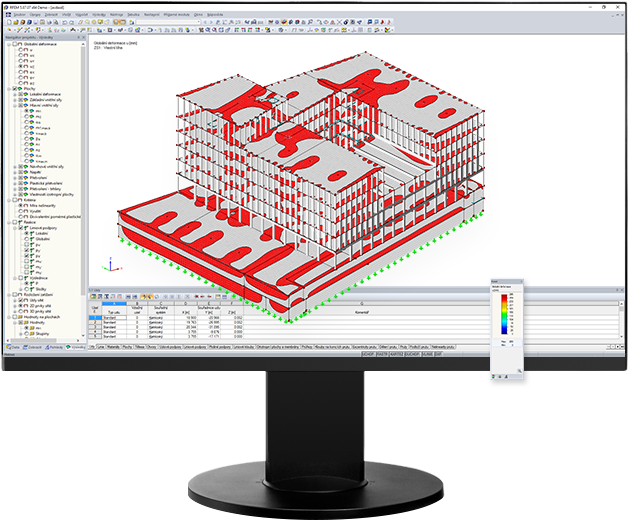Open the Nástroje menu
Image resolution: width=628 pixels, height=521 pixels.
point(117,14)
